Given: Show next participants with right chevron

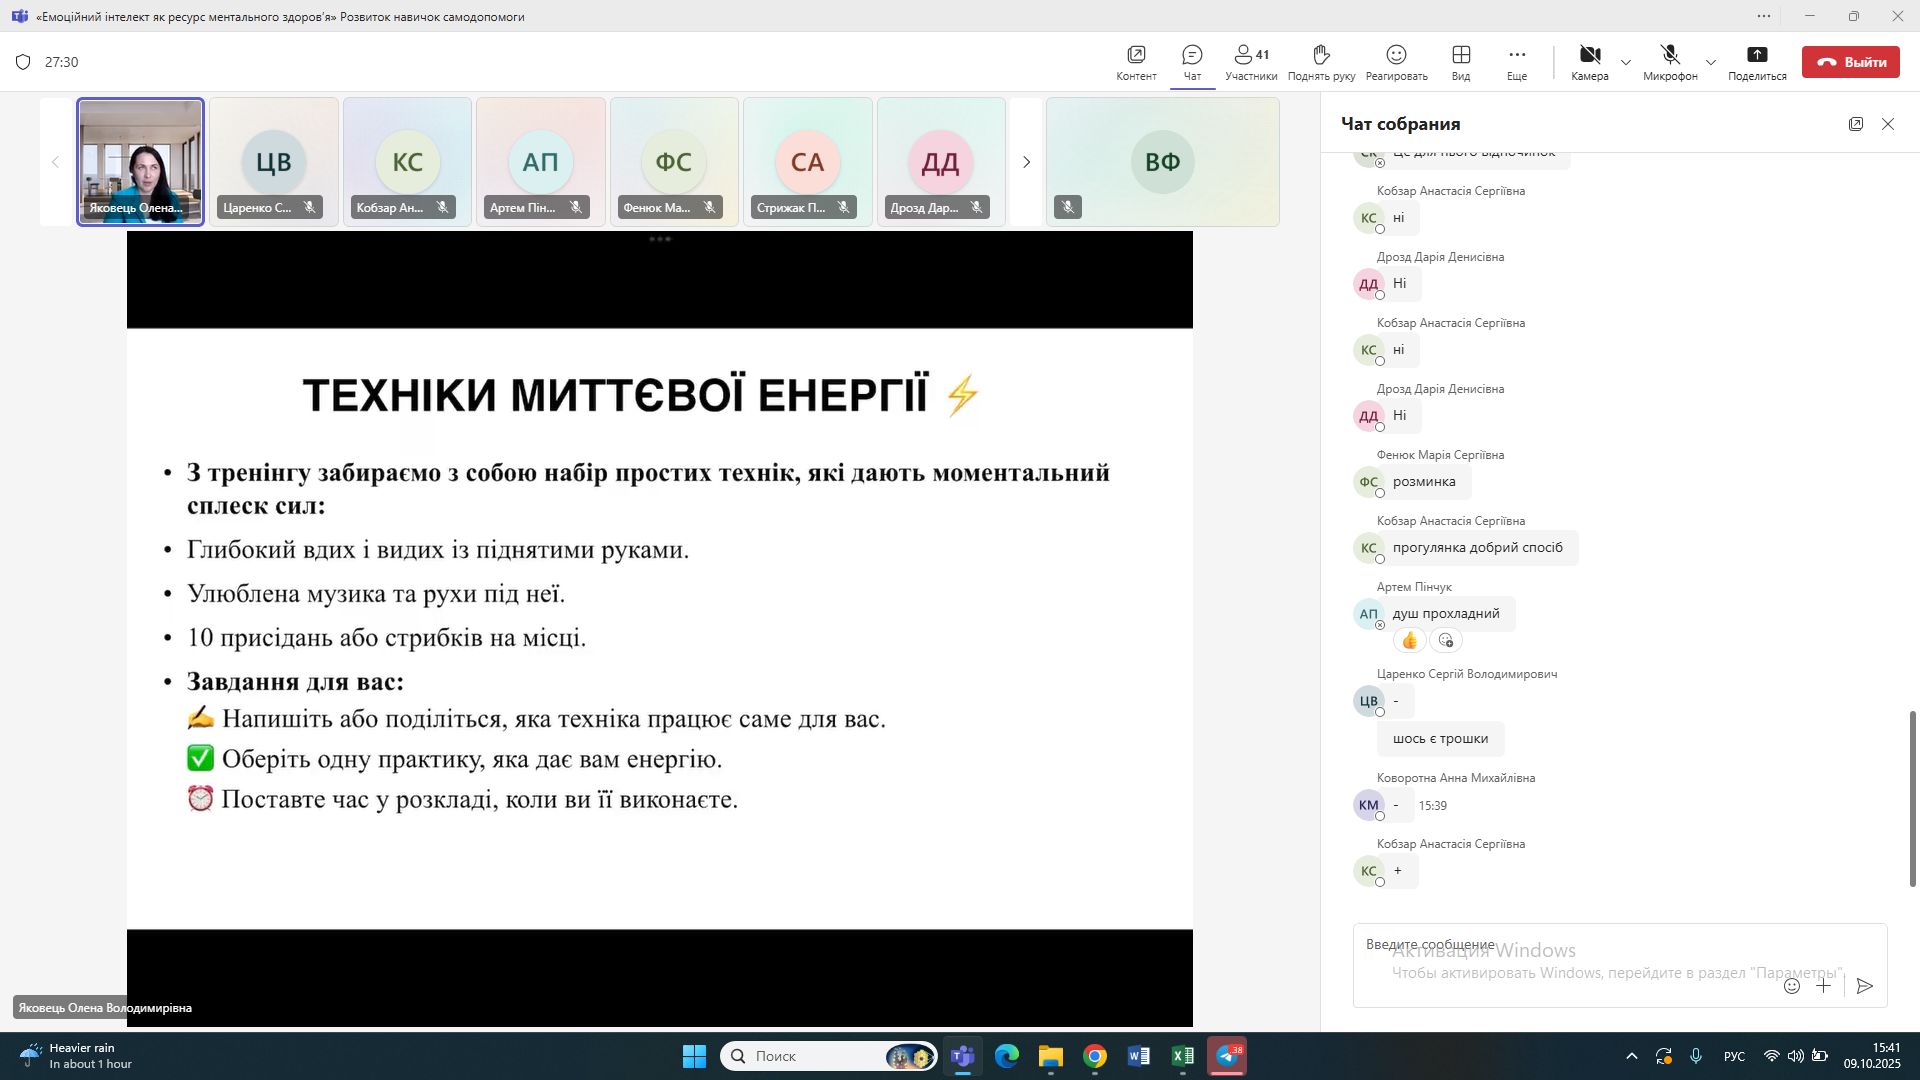Looking at the screenshot, I should (x=1026, y=162).
